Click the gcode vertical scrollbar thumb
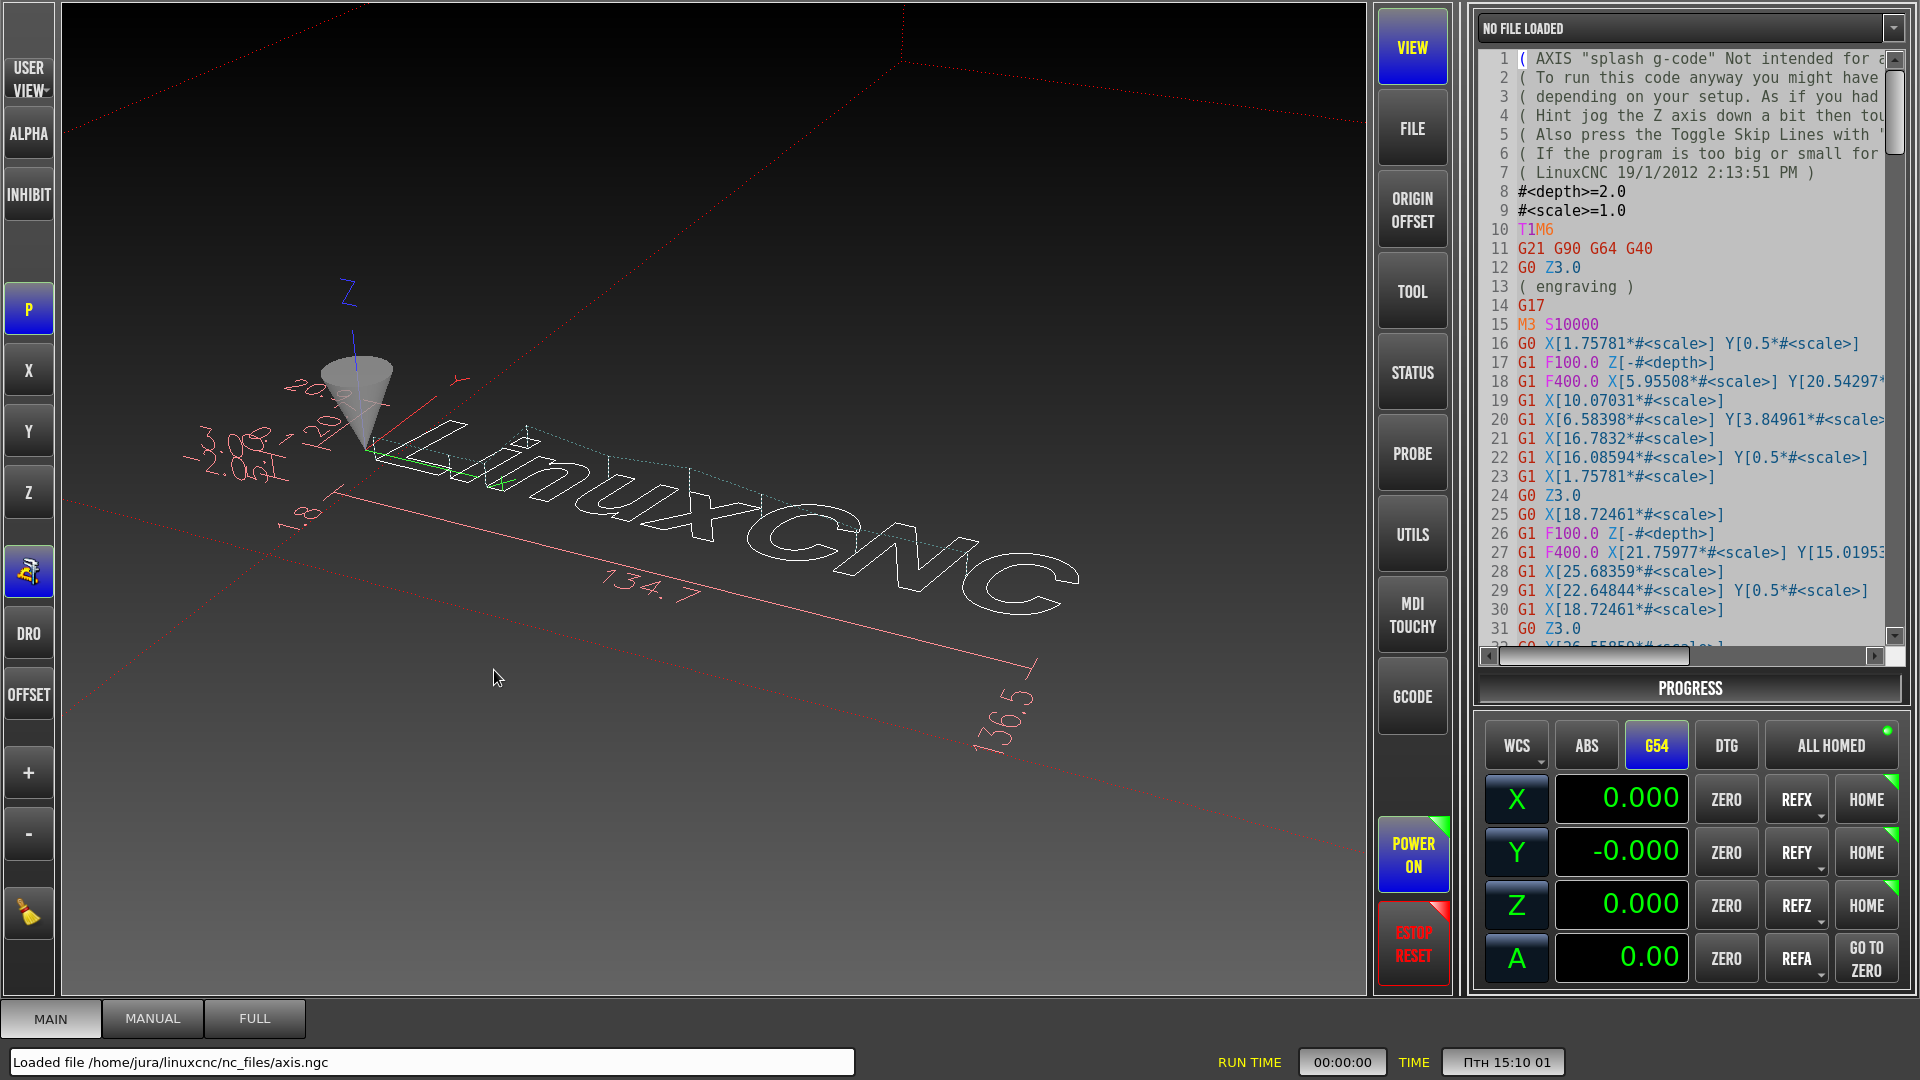Screen dimensions: 1920x1080 click(x=1894, y=112)
